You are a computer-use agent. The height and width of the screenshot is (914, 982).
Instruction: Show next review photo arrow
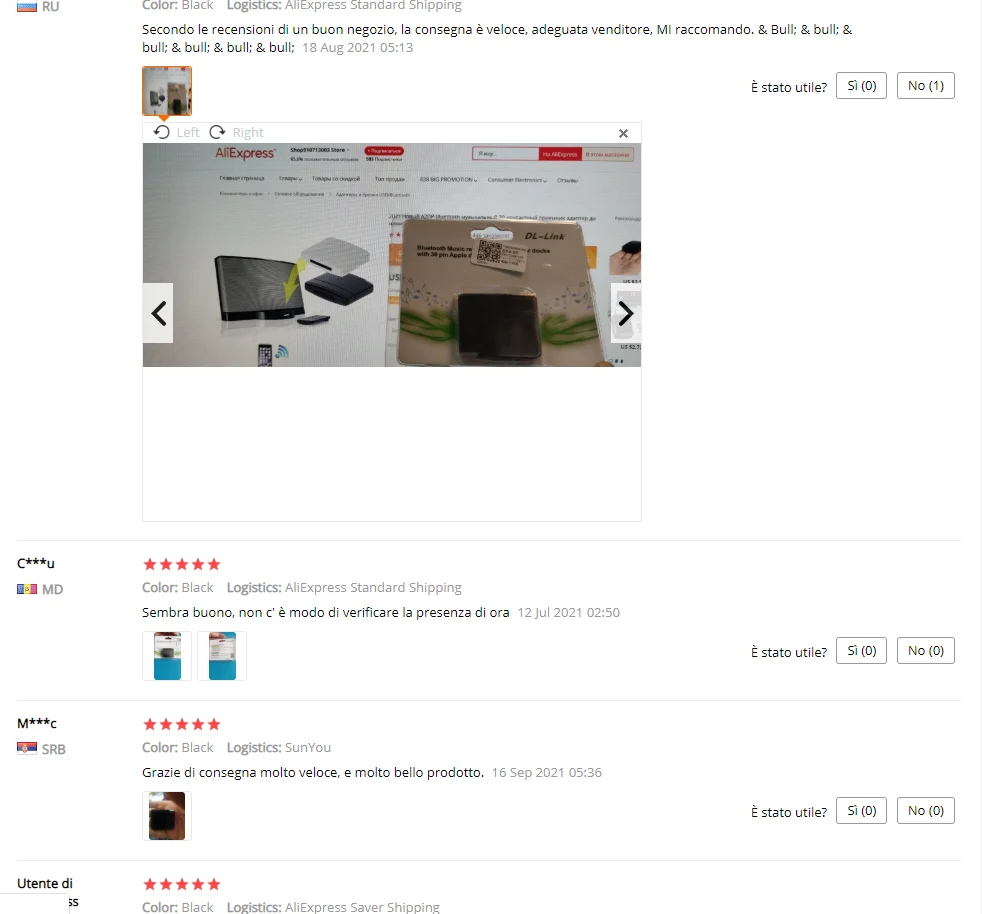click(626, 313)
